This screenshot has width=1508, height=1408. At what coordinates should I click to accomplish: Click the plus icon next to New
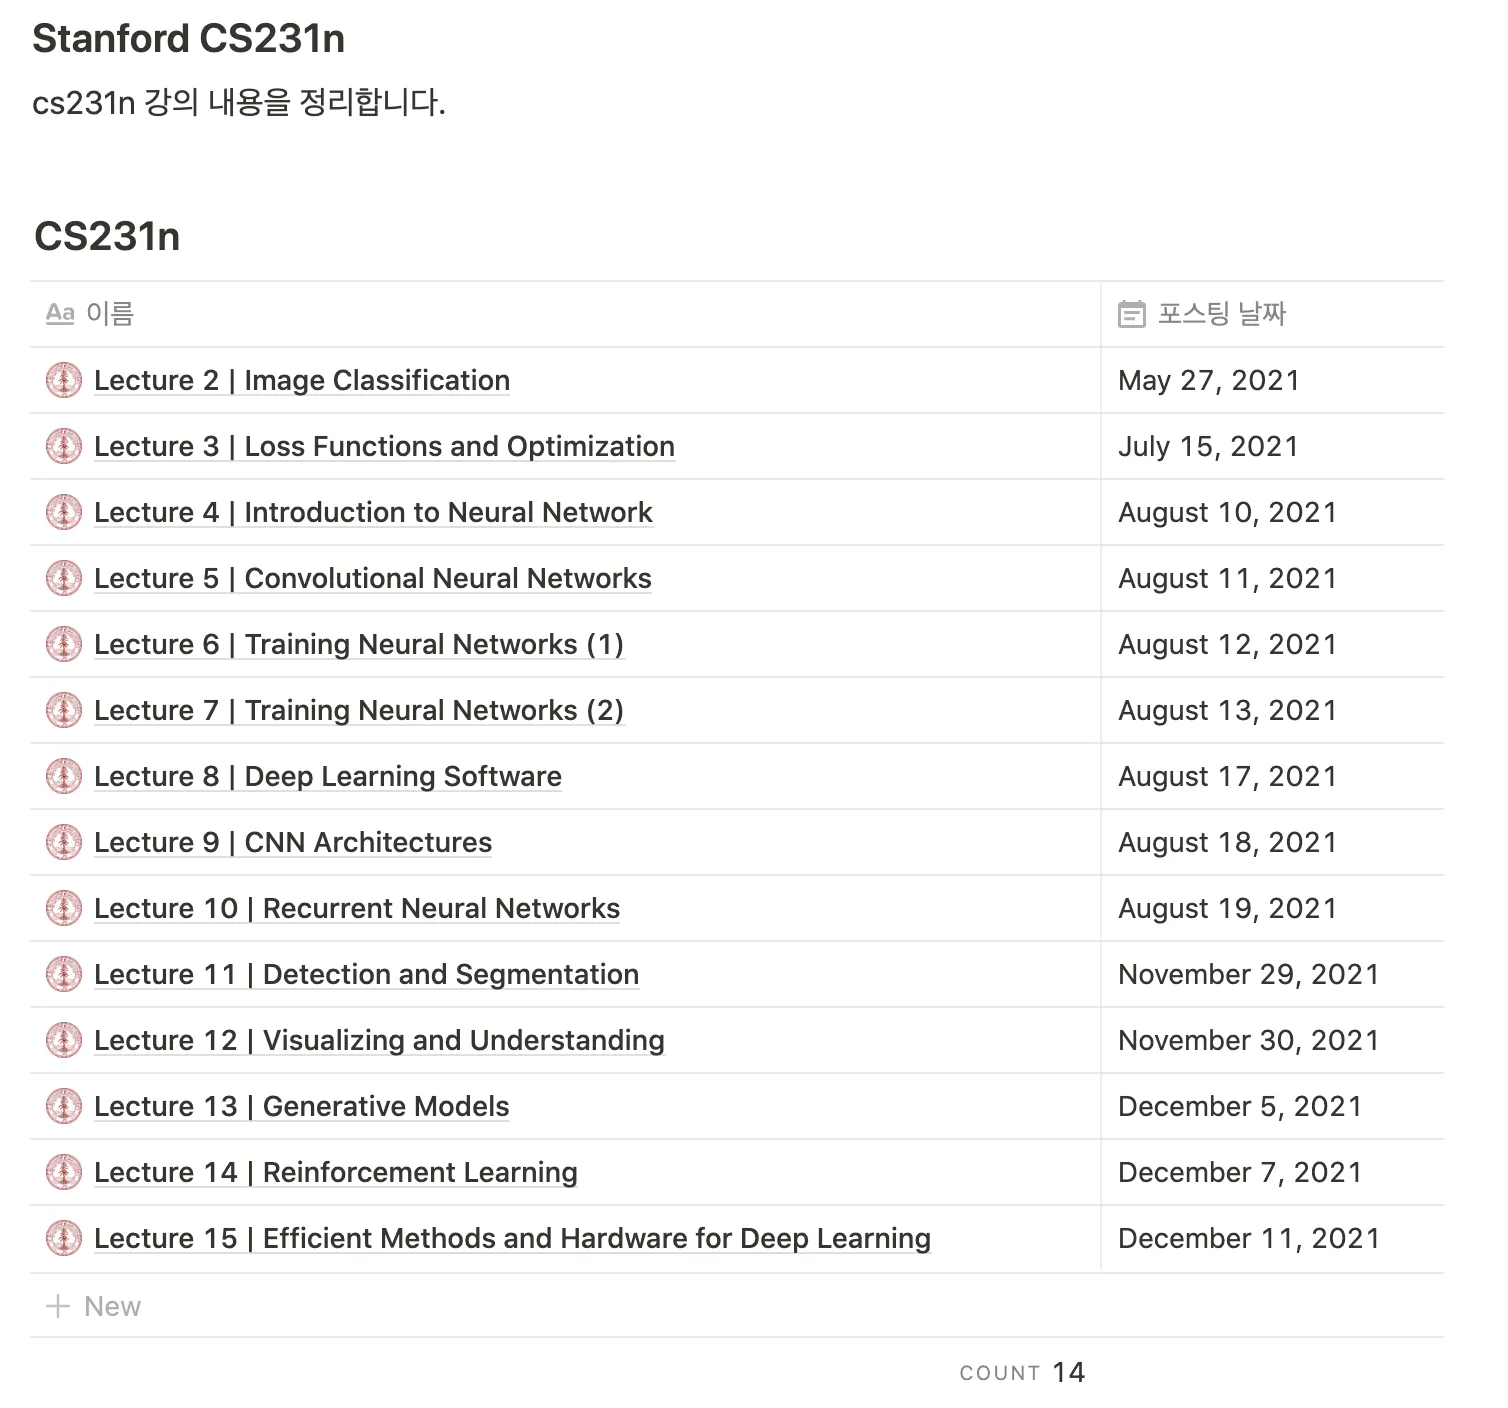point(58,1306)
